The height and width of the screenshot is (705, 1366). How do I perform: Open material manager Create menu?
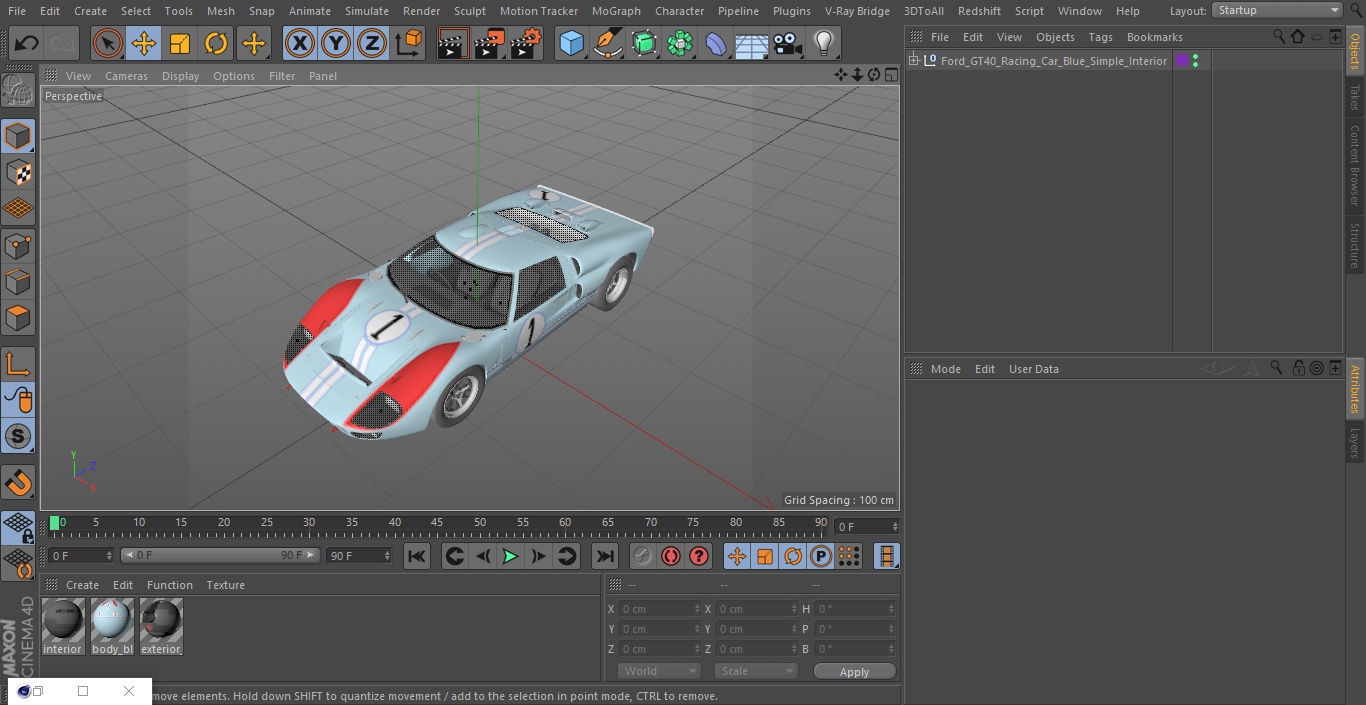point(82,585)
